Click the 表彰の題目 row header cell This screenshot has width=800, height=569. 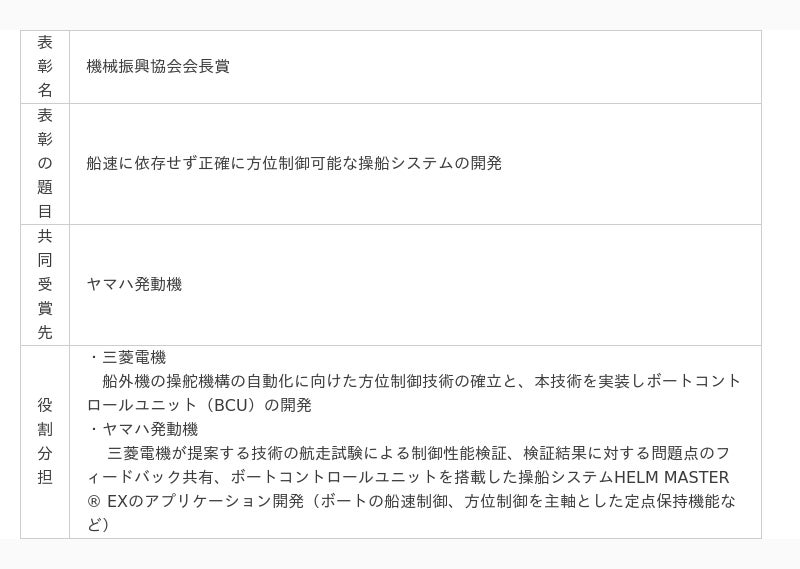tap(45, 164)
